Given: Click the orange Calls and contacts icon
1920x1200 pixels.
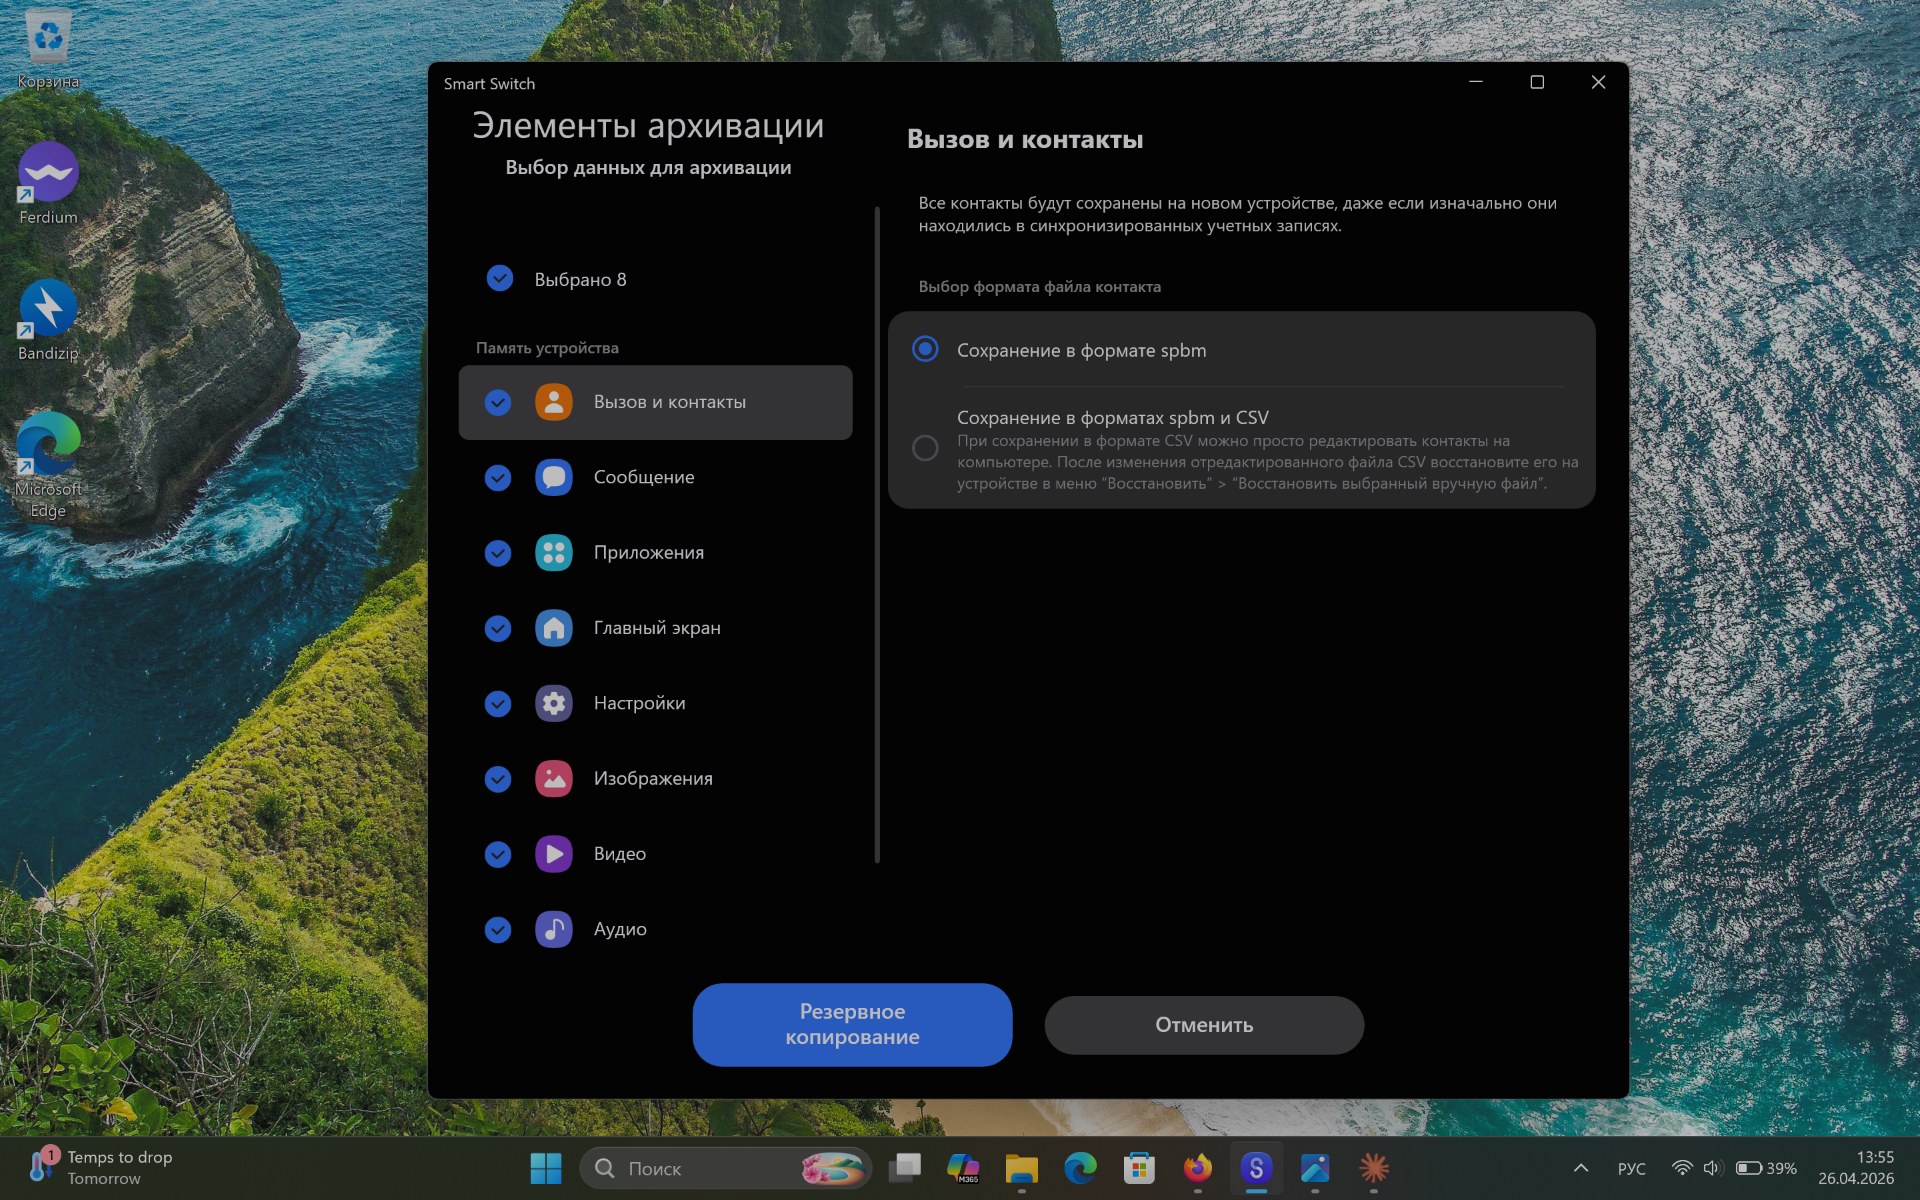Looking at the screenshot, I should tap(553, 402).
